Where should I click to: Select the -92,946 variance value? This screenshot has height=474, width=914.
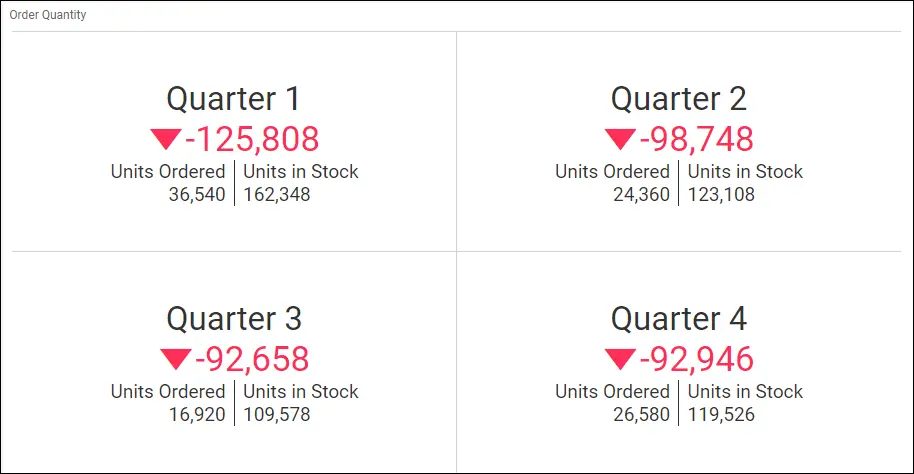[697, 359]
